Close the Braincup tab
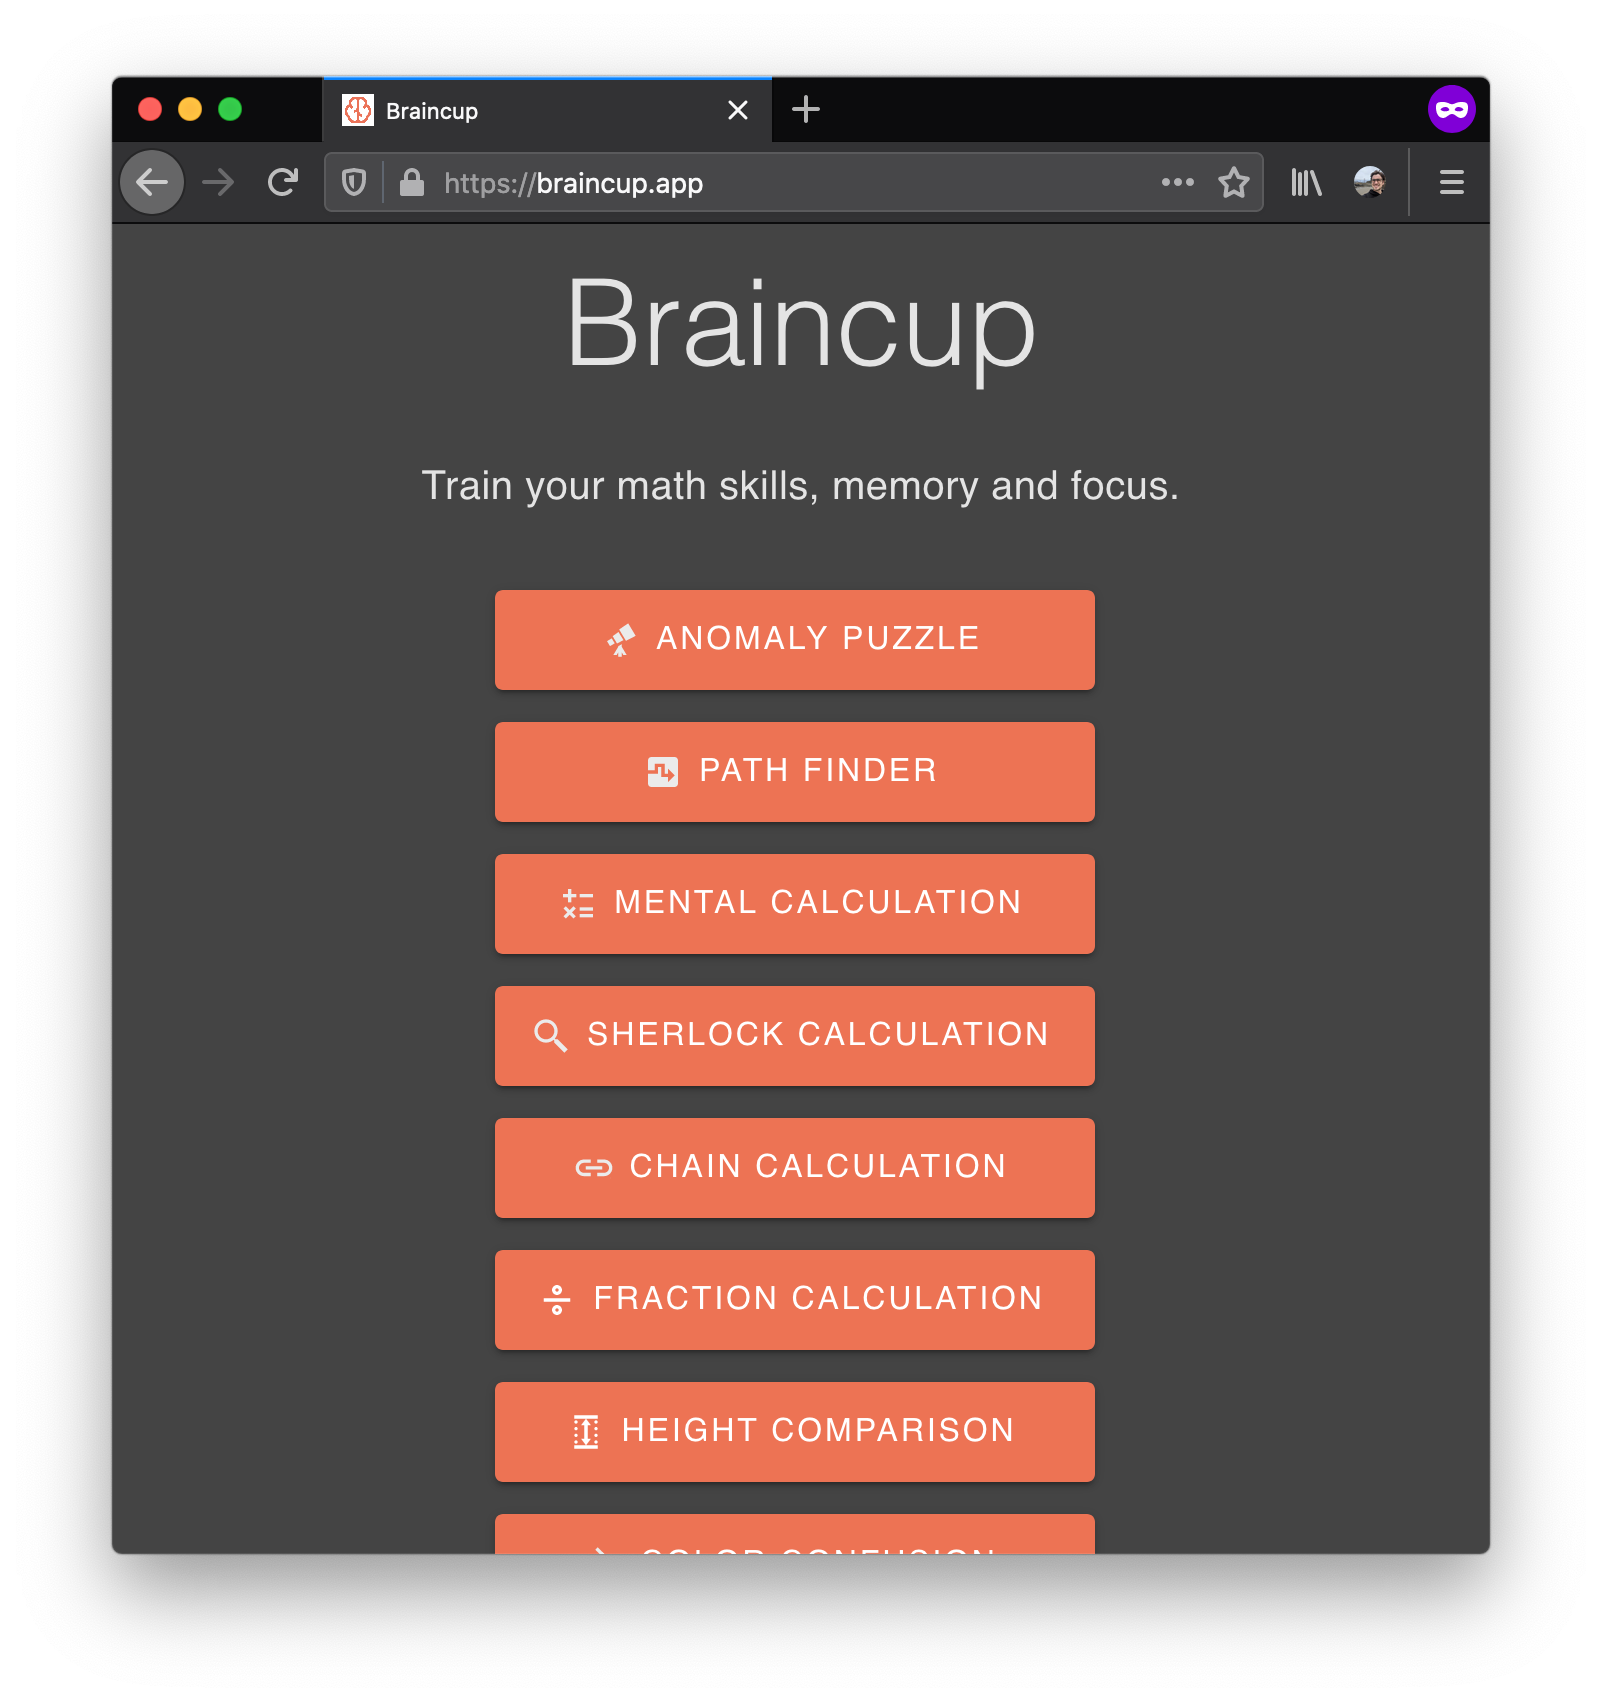Image resolution: width=1602 pixels, height=1702 pixels. [x=738, y=110]
